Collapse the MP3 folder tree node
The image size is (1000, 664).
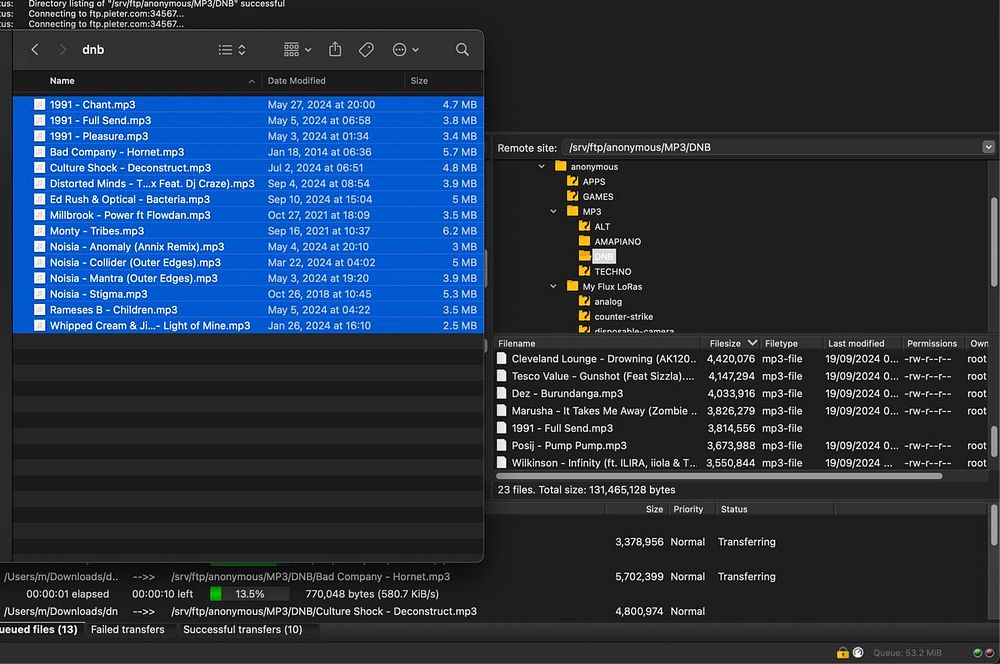[x=554, y=212]
